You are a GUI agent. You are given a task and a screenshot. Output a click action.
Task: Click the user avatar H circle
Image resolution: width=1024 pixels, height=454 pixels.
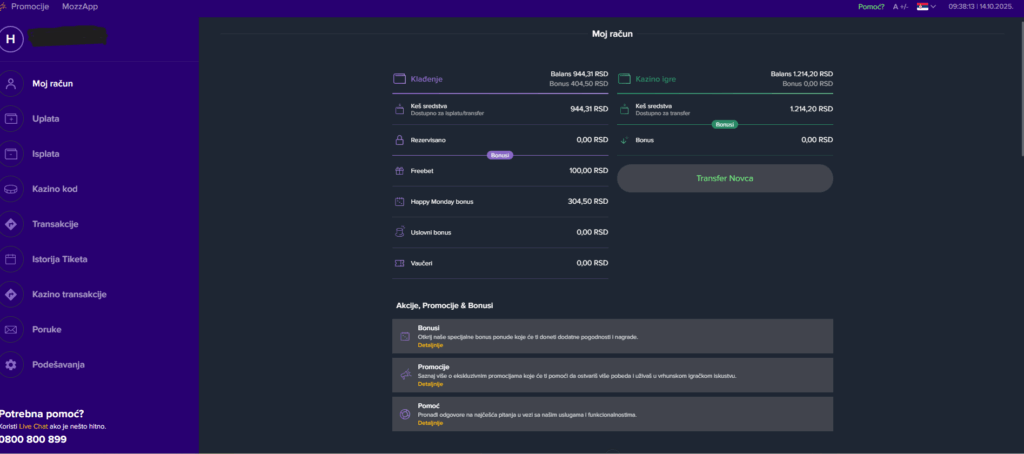pyautogui.click(x=12, y=39)
